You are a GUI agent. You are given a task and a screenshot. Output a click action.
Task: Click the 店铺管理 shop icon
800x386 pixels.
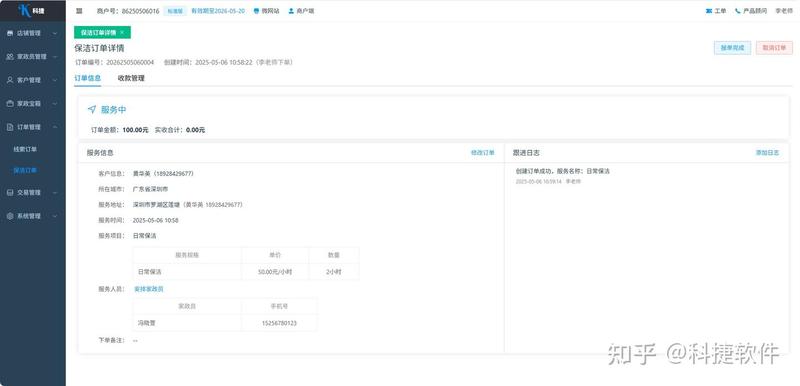pyautogui.click(x=10, y=33)
